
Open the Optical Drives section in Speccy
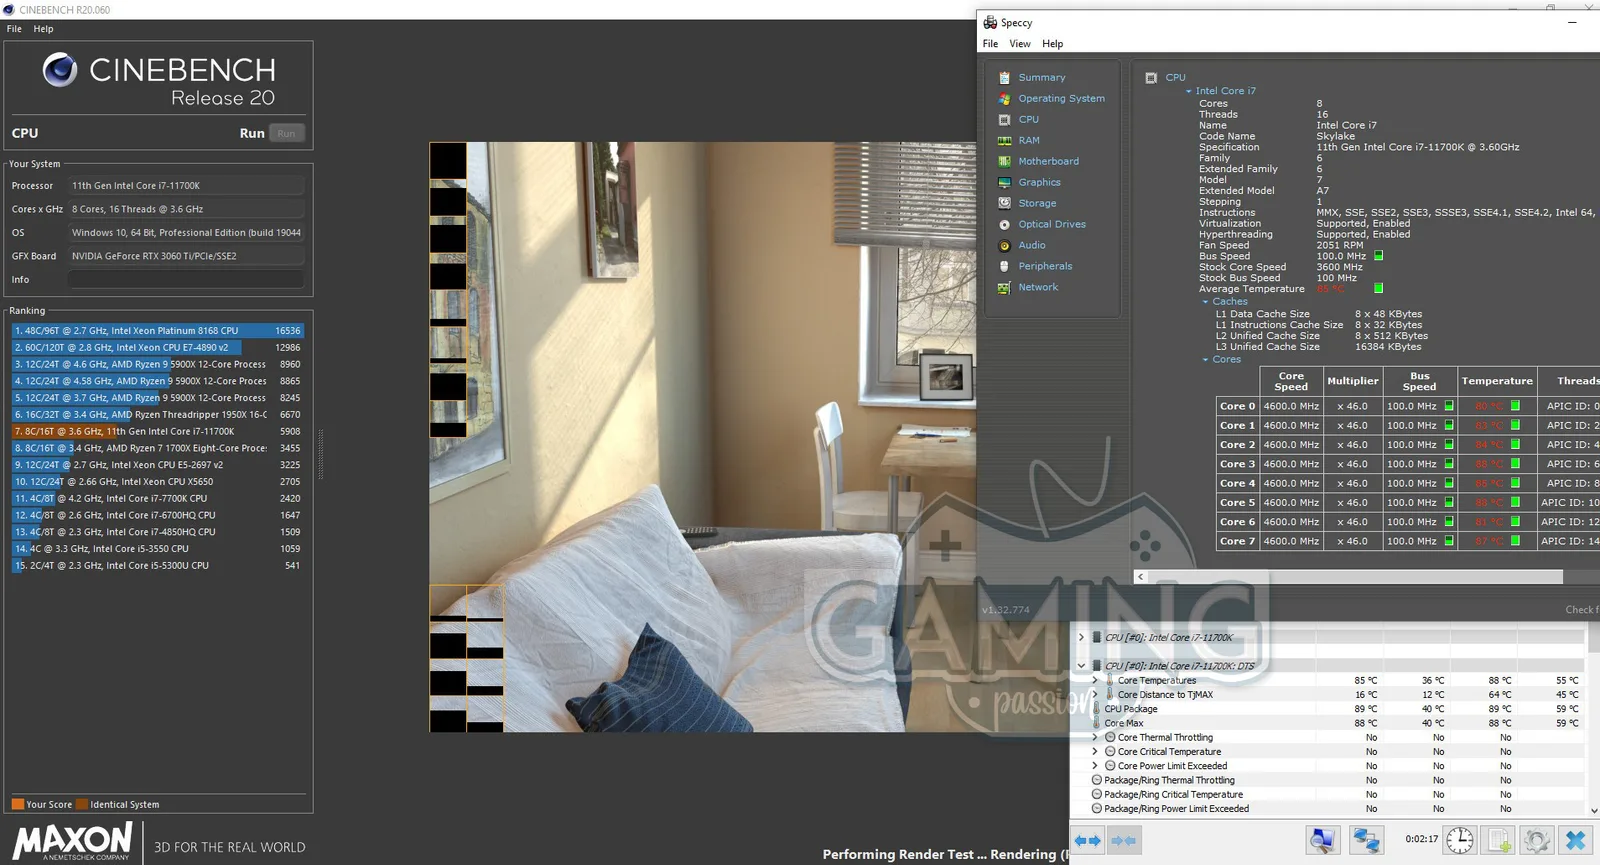pyautogui.click(x=1052, y=224)
